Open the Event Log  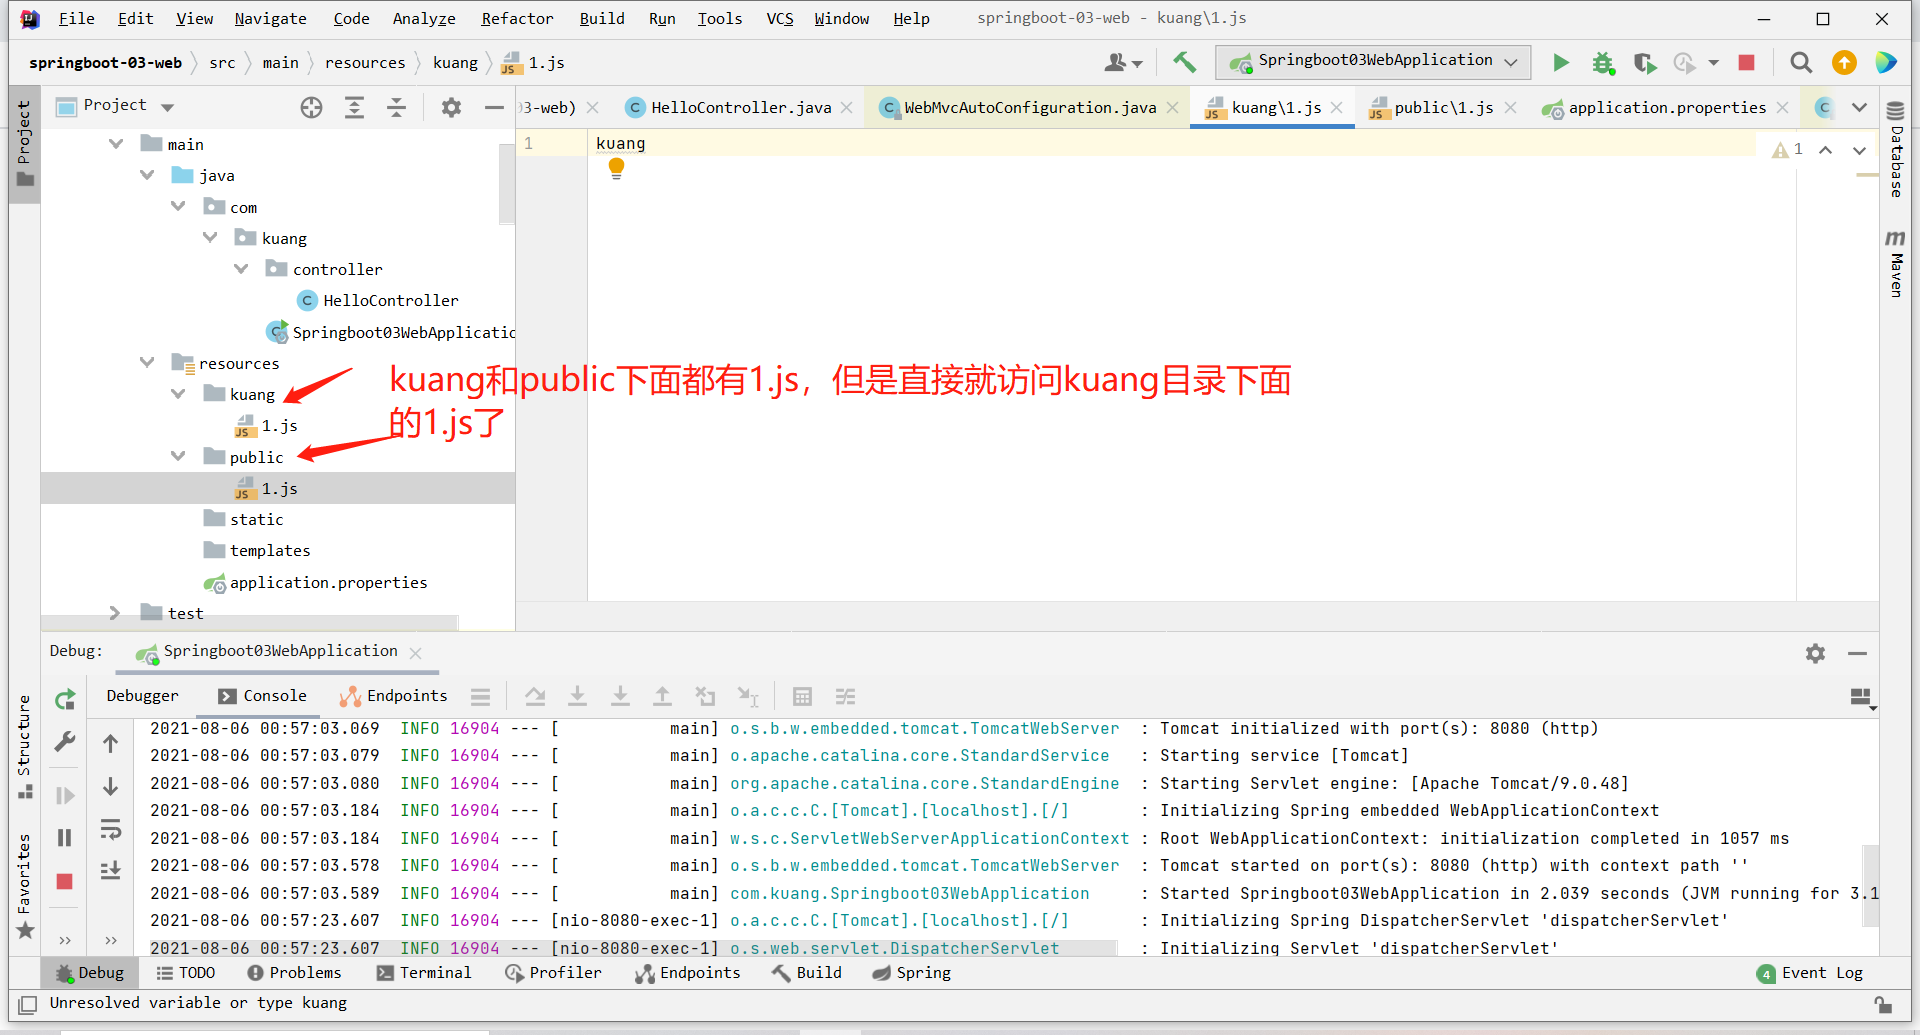pyautogui.click(x=1810, y=973)
